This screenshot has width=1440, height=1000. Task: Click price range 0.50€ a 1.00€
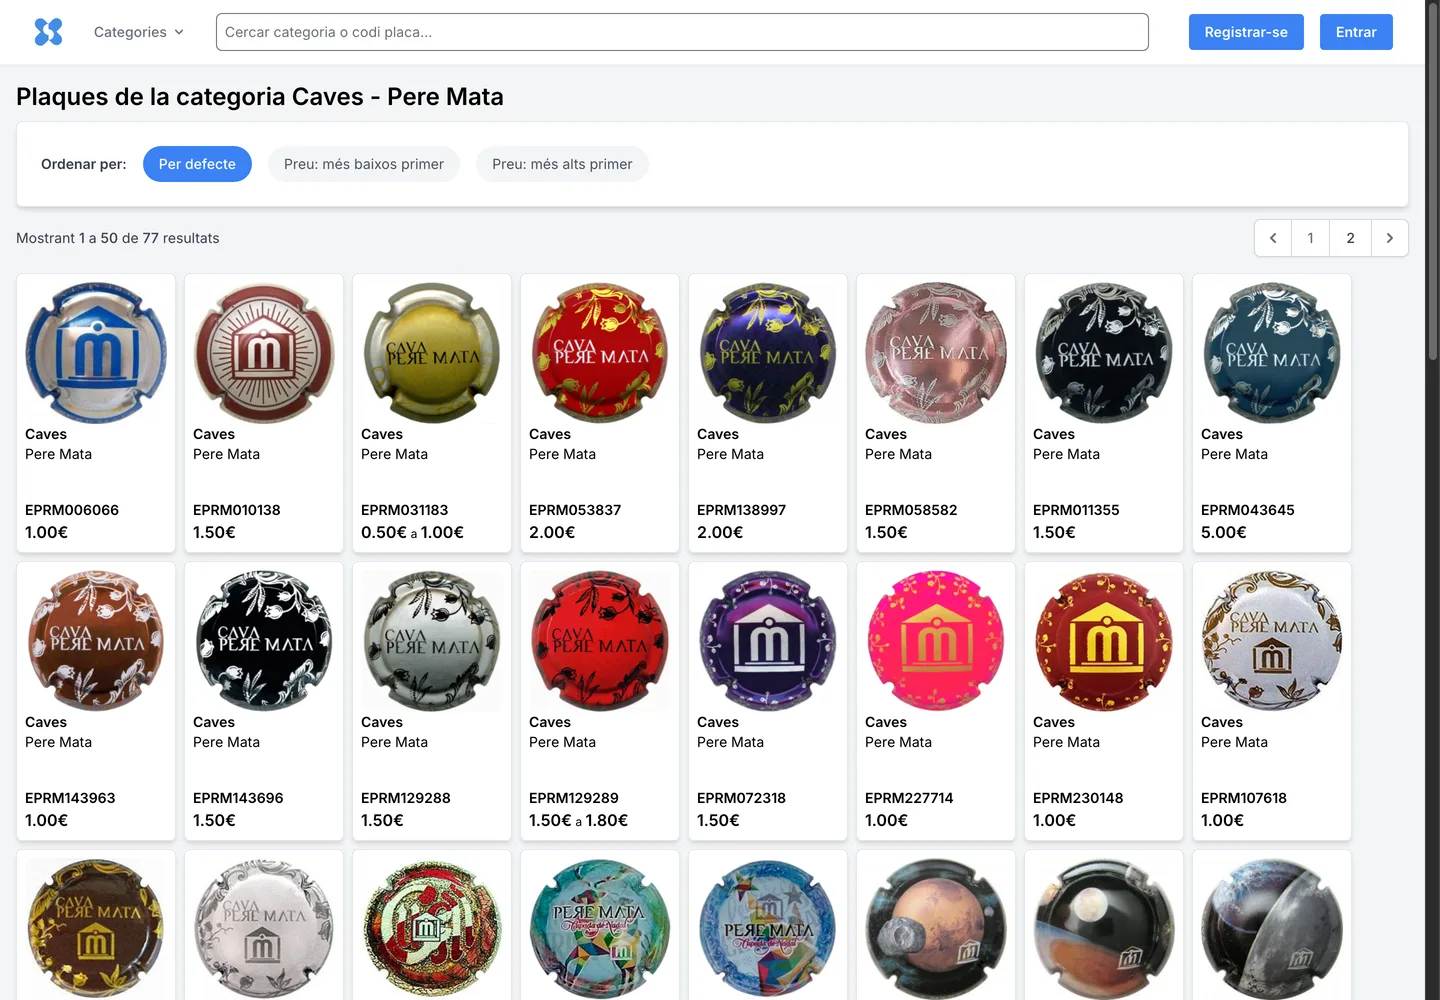point(412,532)
